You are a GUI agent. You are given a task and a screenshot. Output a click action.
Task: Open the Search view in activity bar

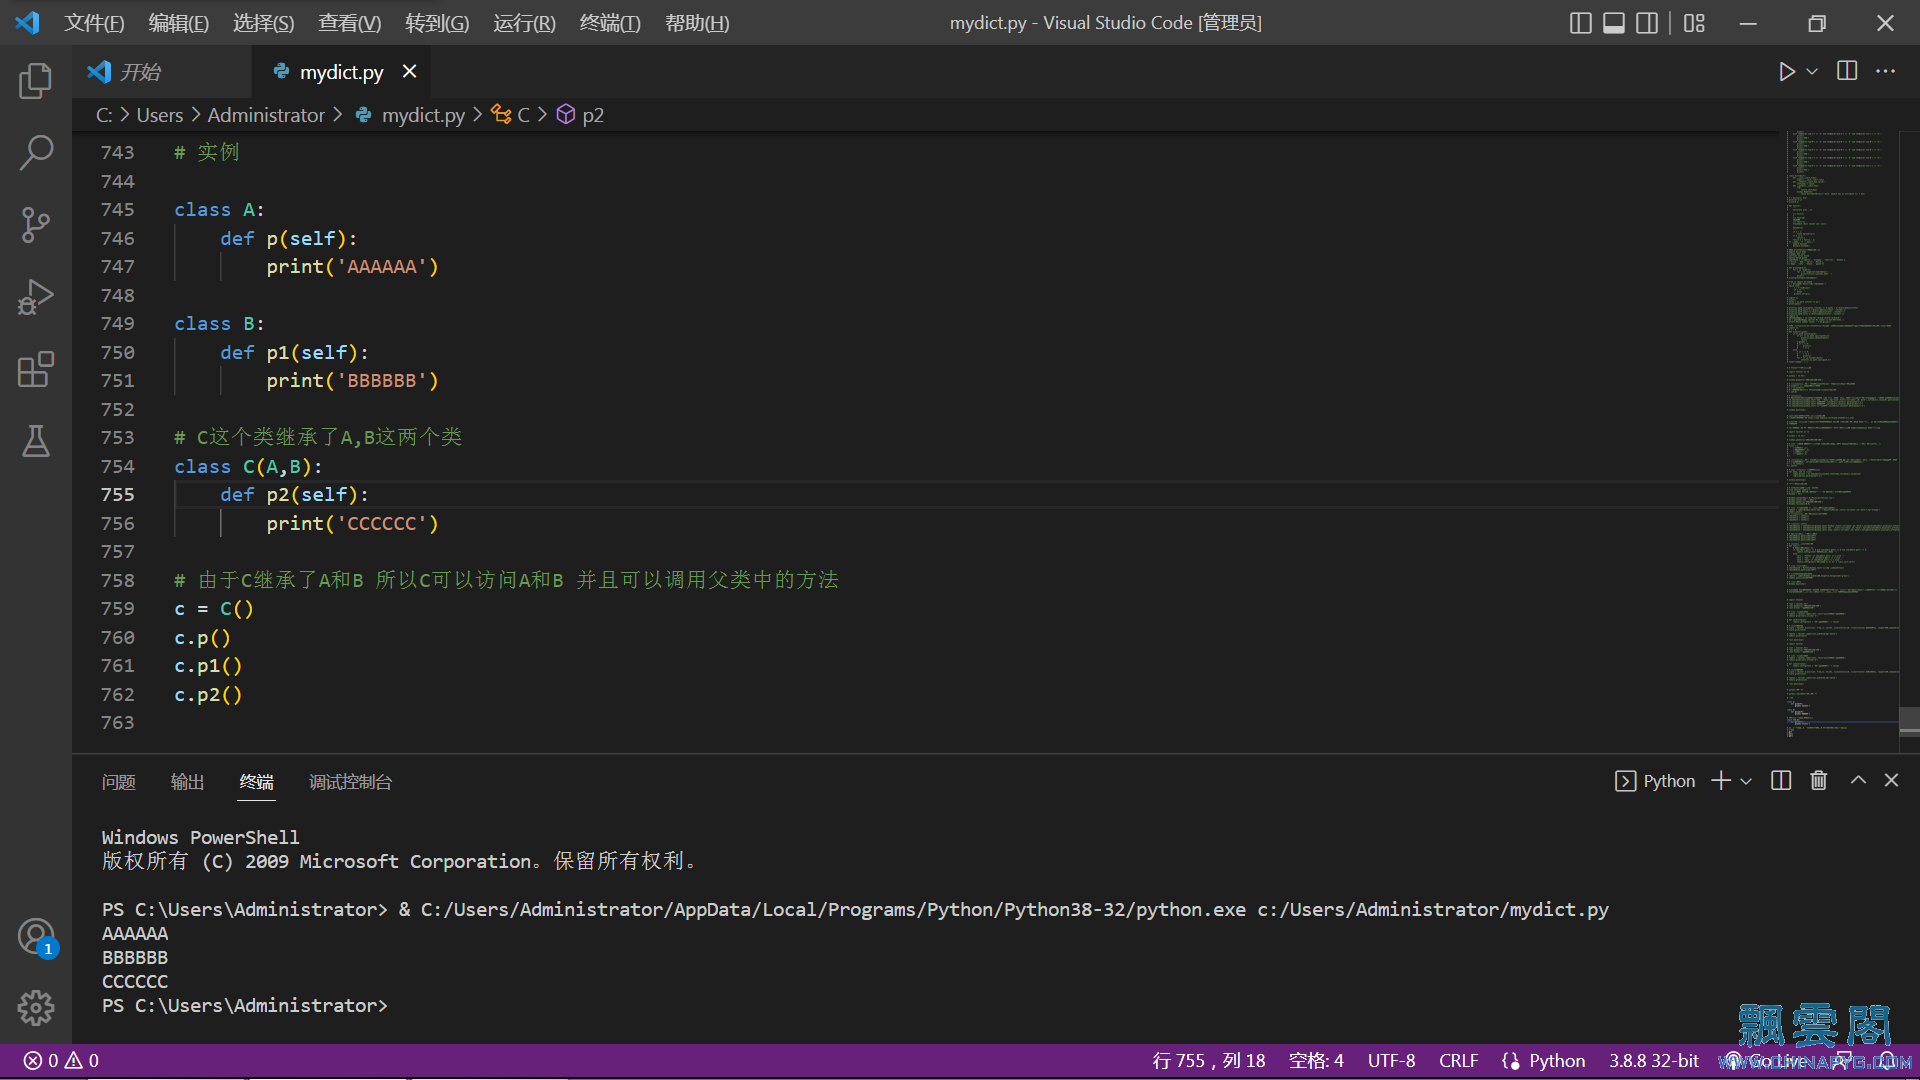click(x=36, y=153)
